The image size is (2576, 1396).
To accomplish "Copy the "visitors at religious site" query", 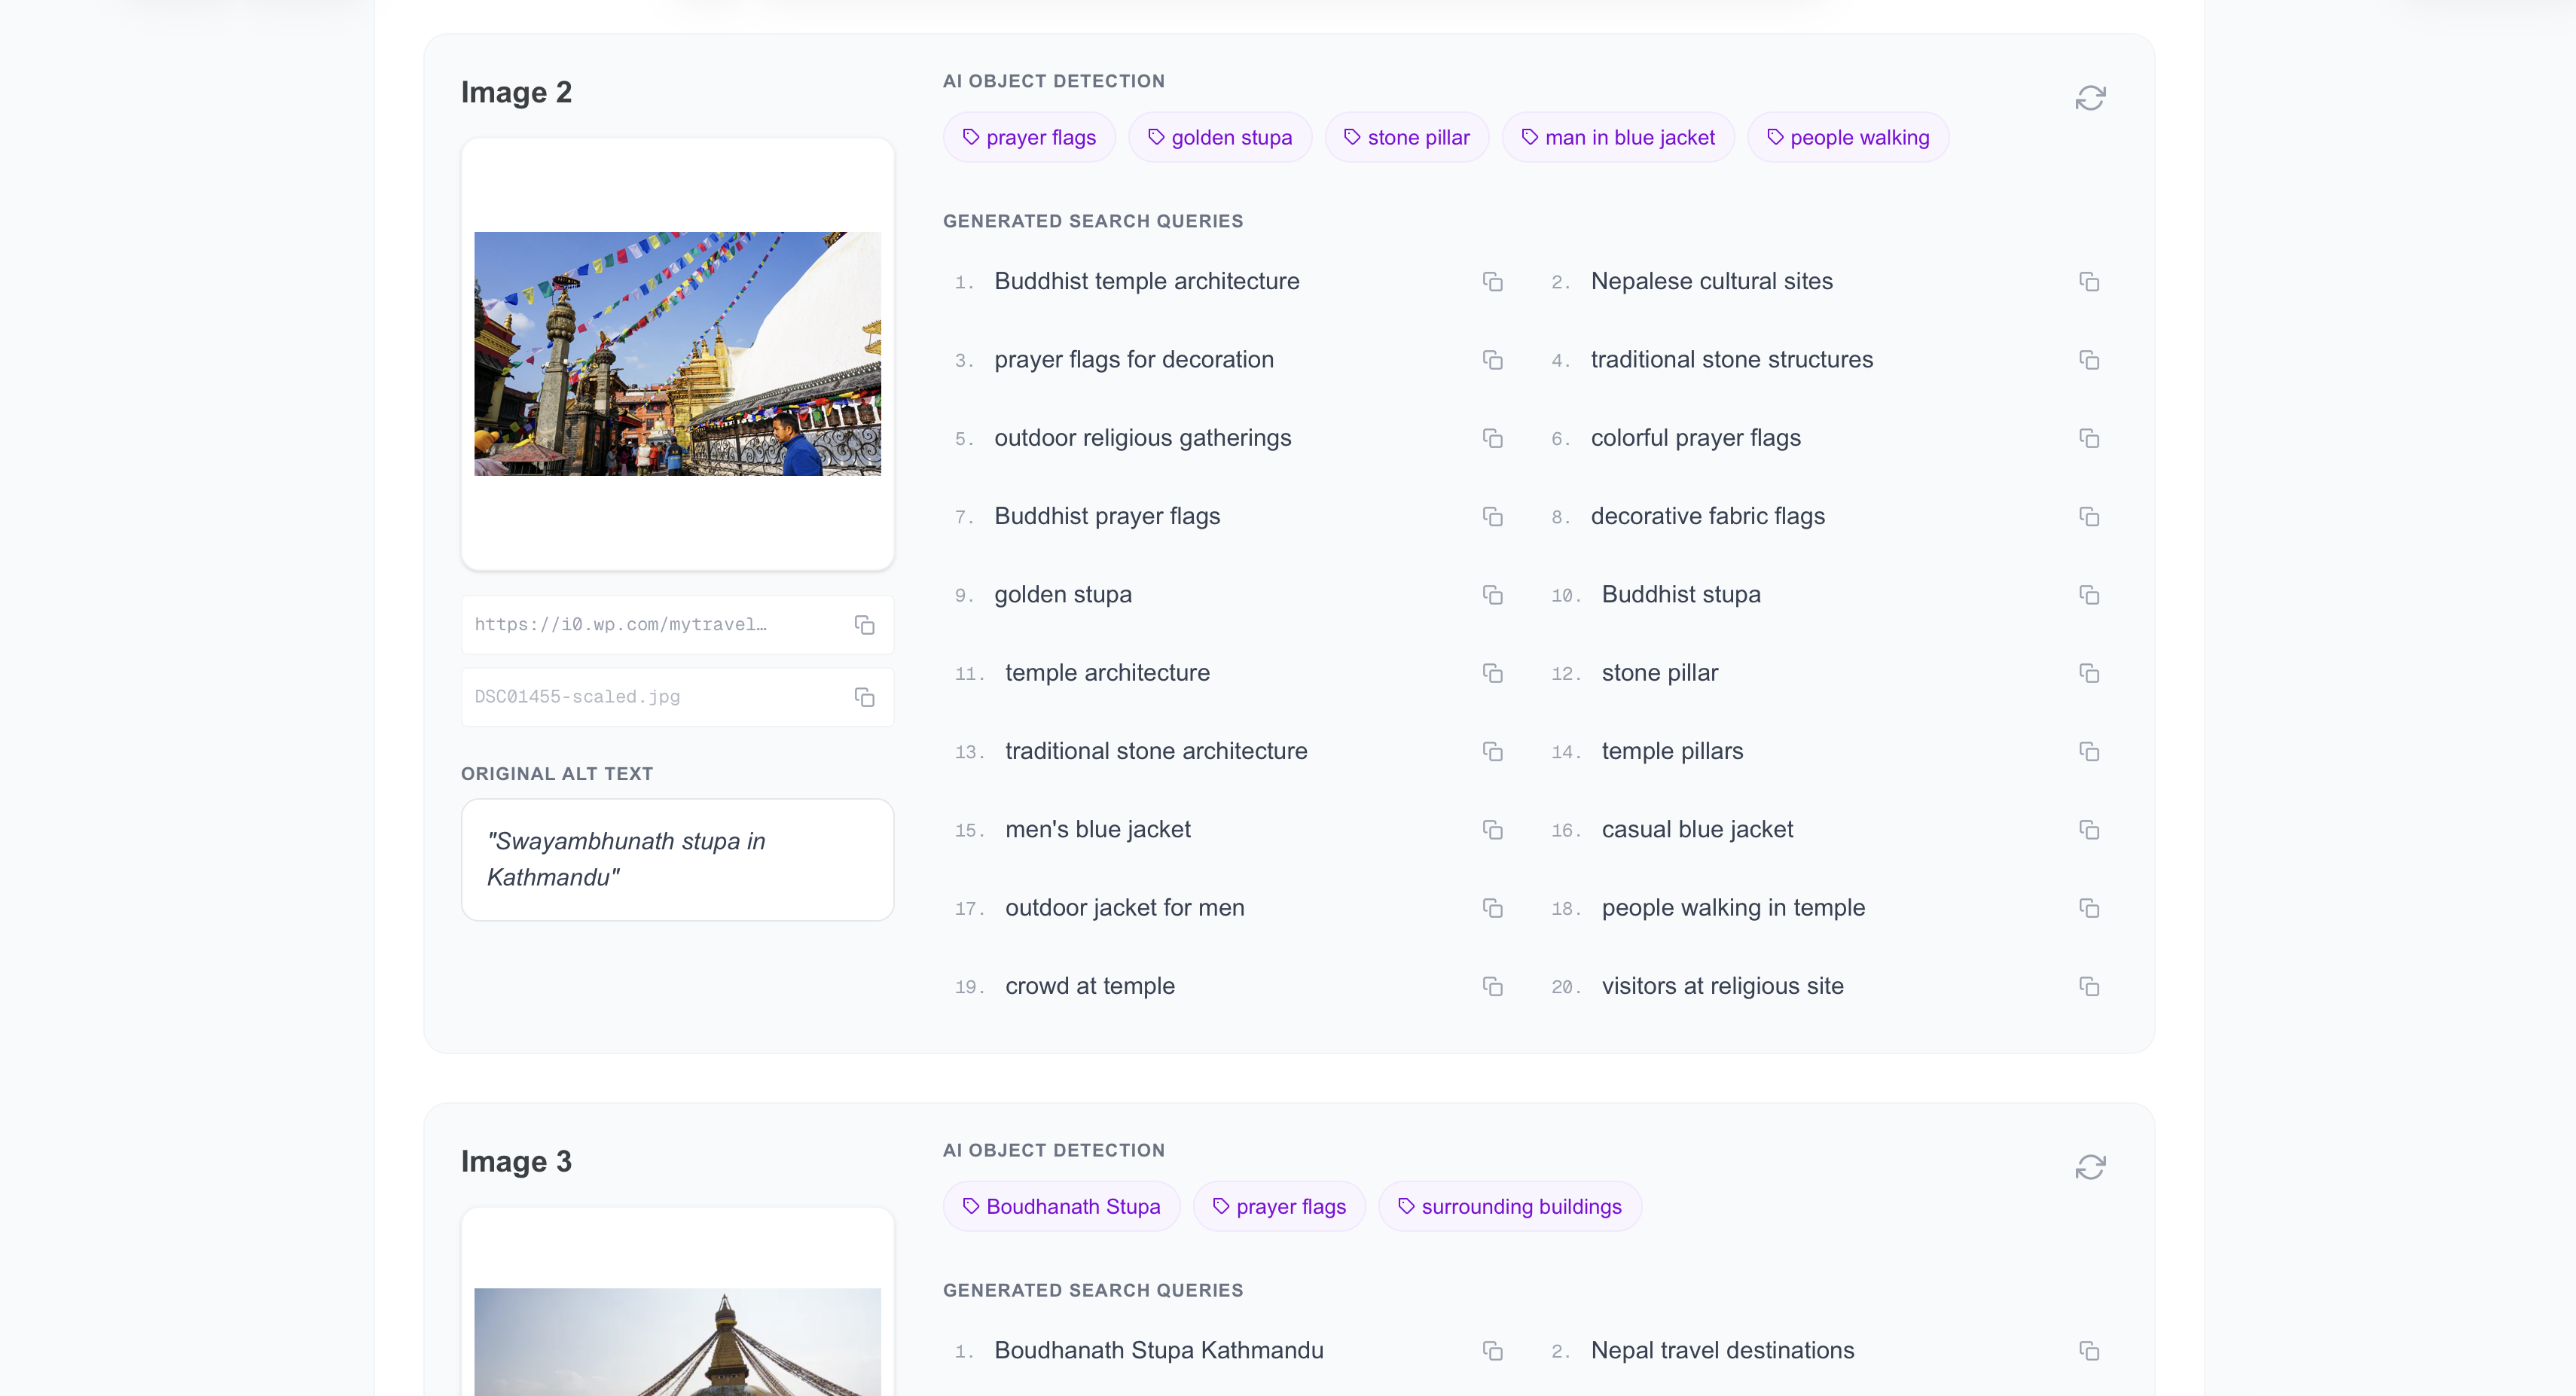I will [2090, 986].
